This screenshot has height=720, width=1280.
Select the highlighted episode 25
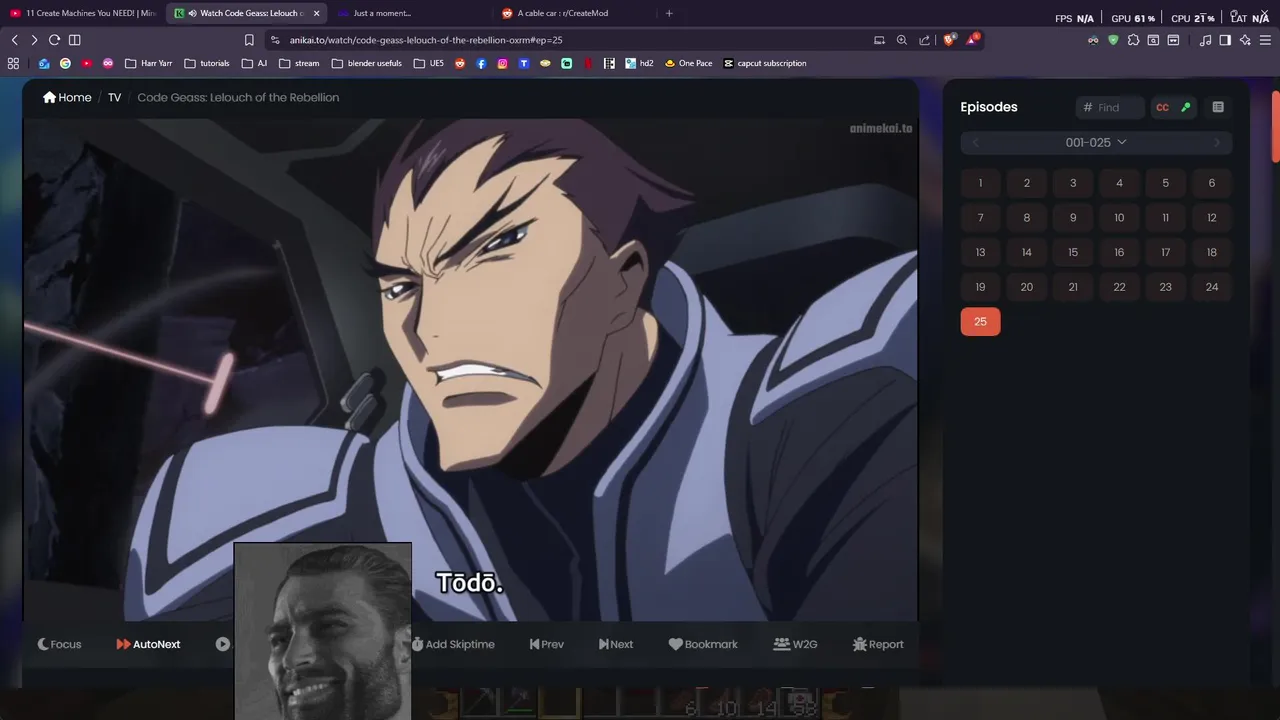pos(980,321)
